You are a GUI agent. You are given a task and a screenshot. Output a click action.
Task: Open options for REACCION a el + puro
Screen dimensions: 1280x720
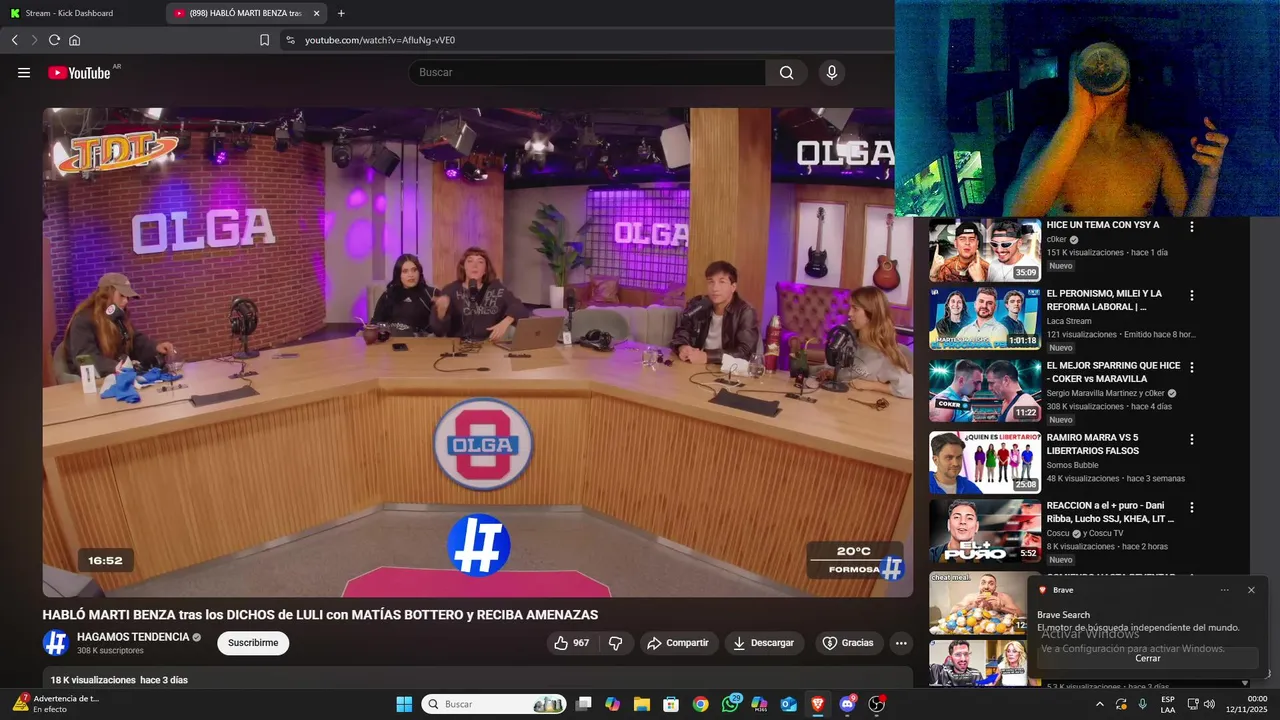point(1191,507)
